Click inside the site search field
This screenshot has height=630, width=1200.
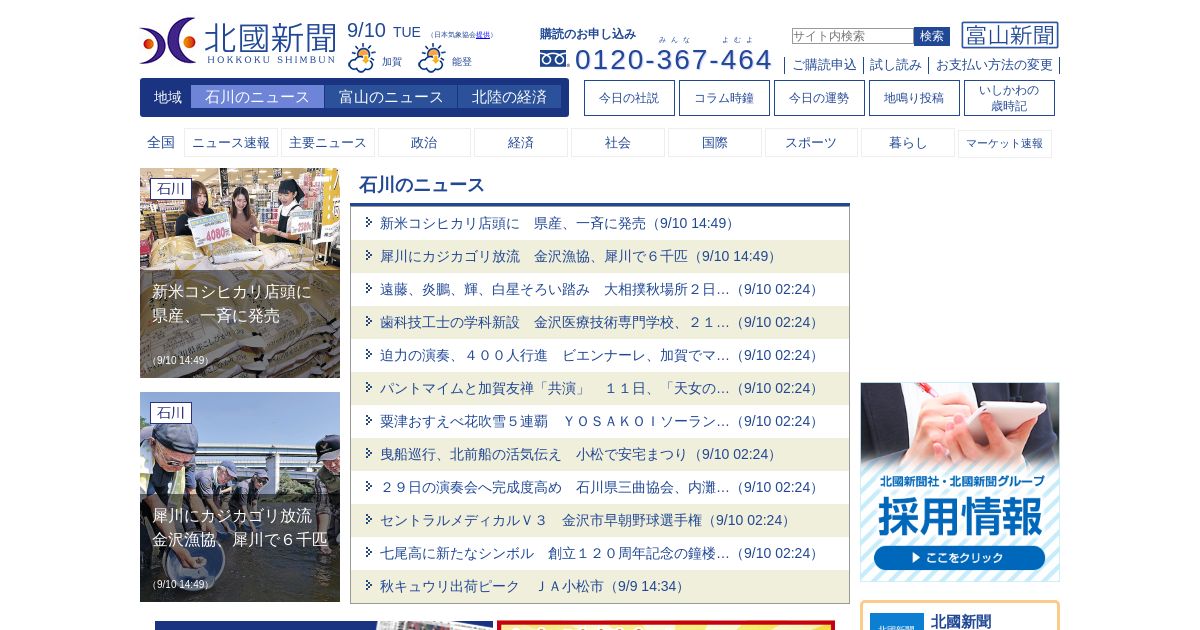(852, 36)
